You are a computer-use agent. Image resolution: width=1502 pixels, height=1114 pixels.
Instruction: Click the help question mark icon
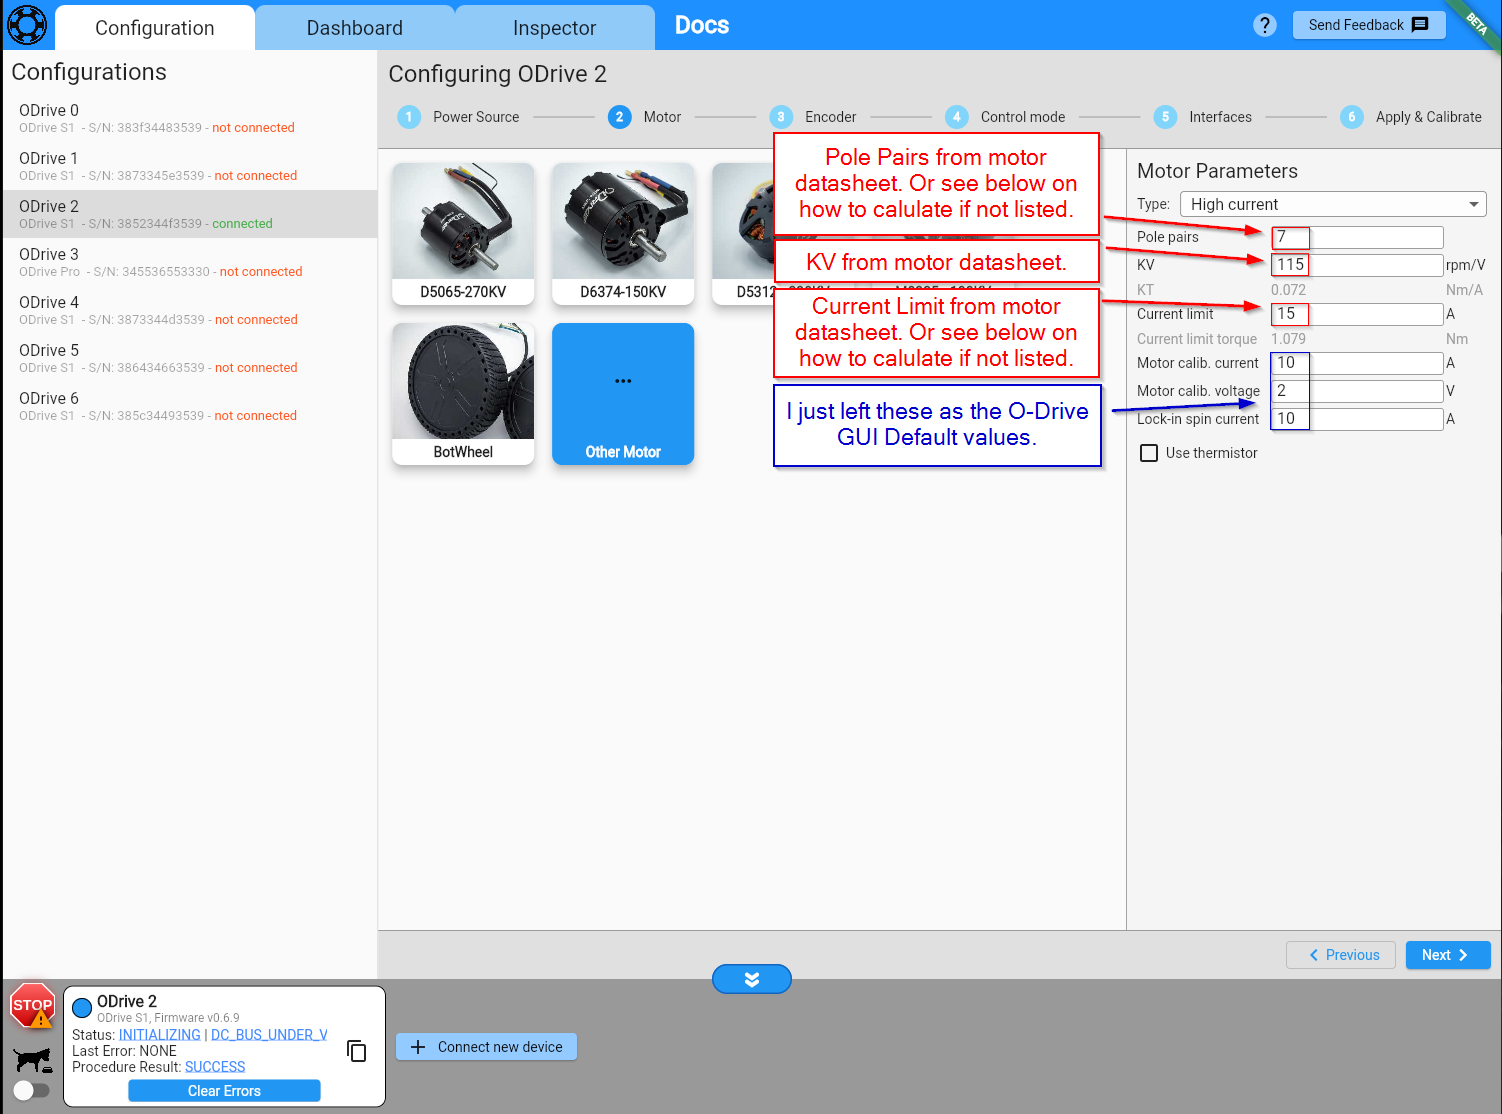click(x=1264, y=25)
